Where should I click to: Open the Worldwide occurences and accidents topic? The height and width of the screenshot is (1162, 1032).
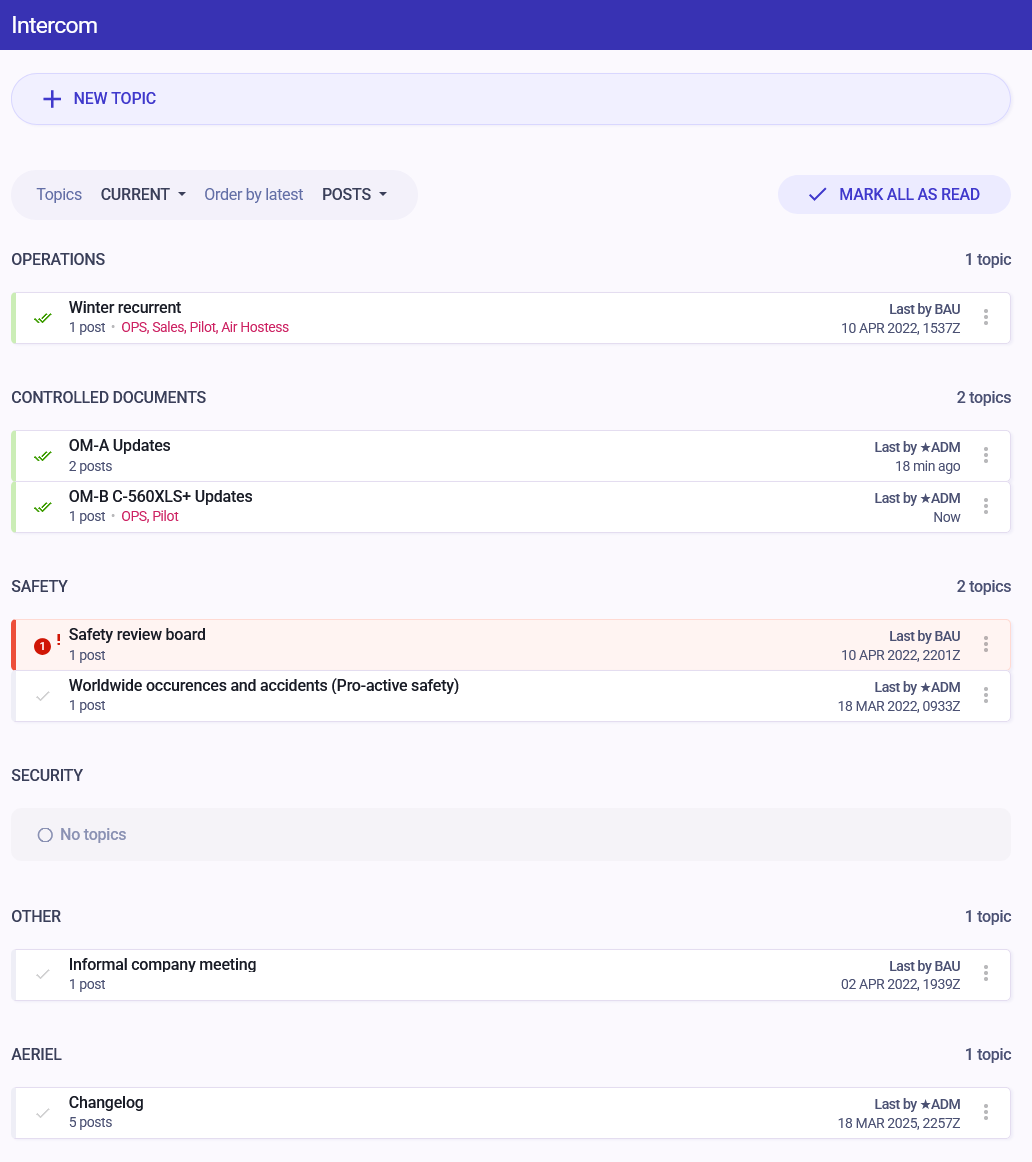pyautogui.click(x=263, y=686)
